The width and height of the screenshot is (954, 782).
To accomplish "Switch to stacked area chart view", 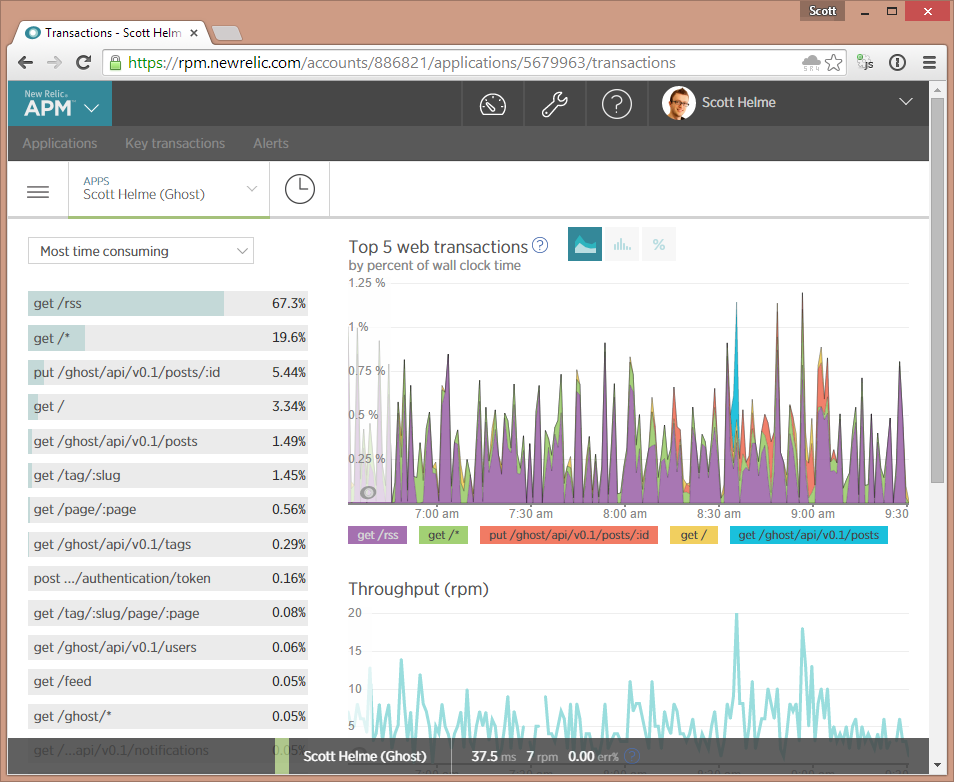I will point(585,244).
